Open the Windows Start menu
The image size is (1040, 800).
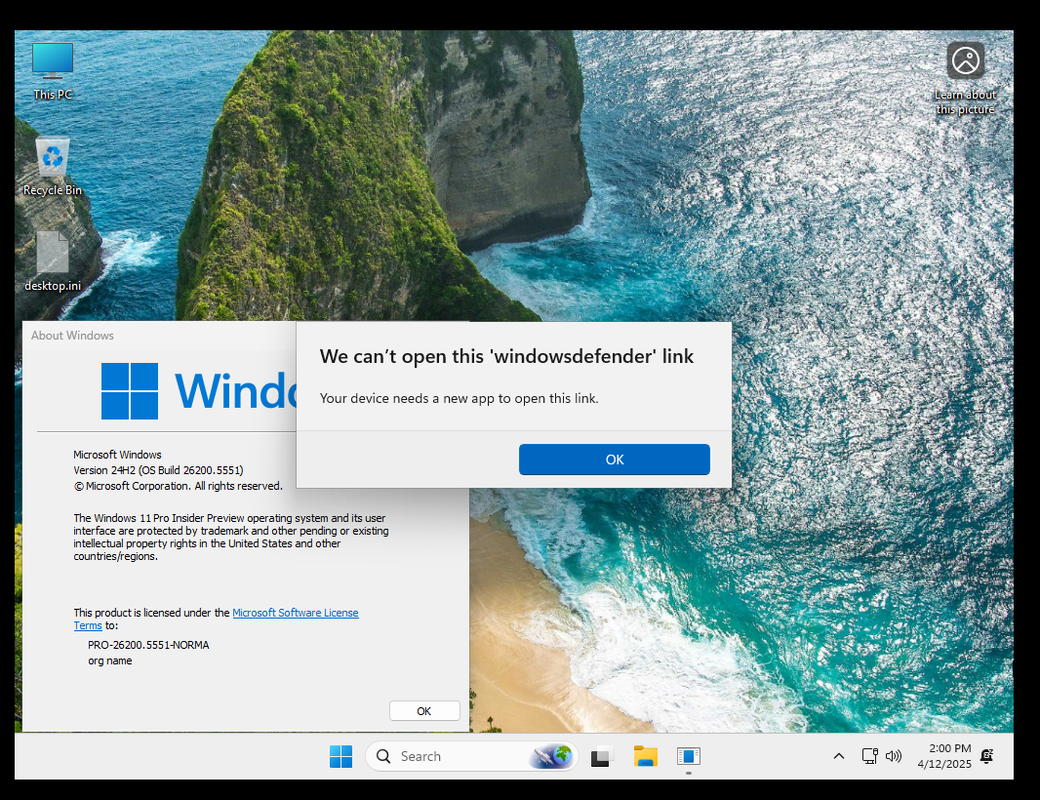(x=341, y=756)
